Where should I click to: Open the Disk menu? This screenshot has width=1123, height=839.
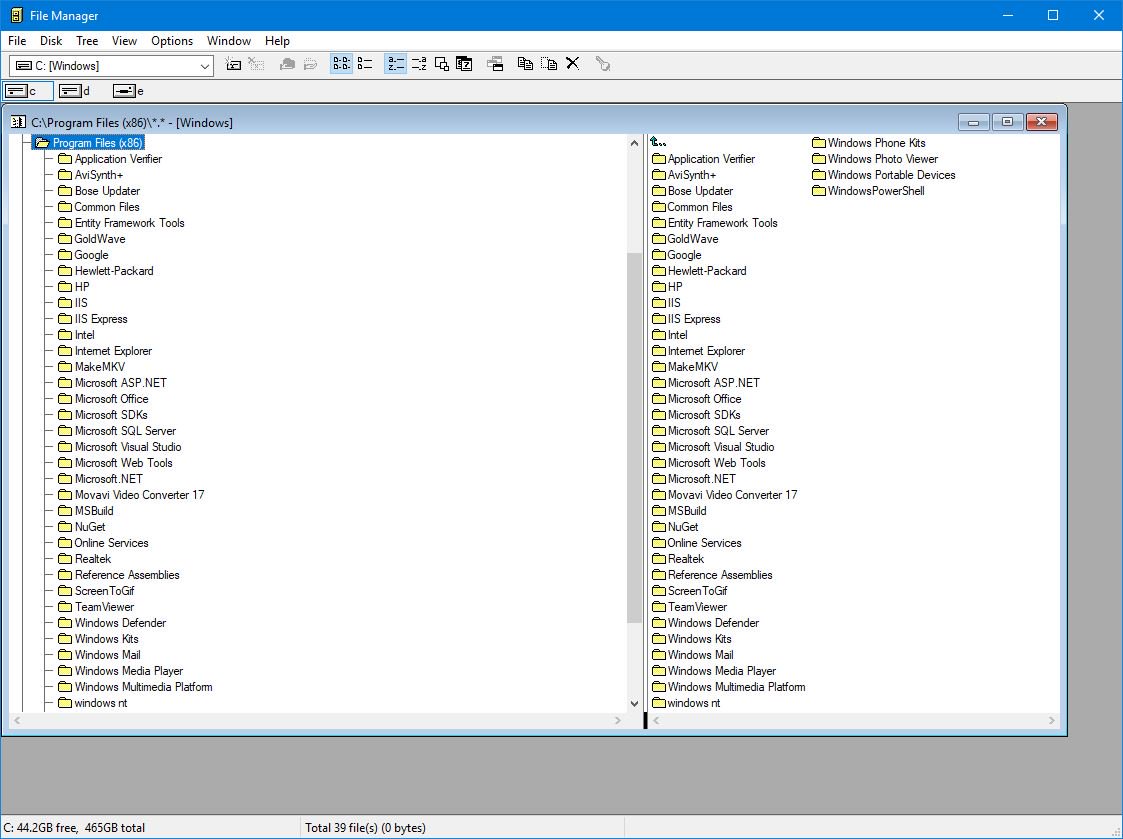pos(51,41)
